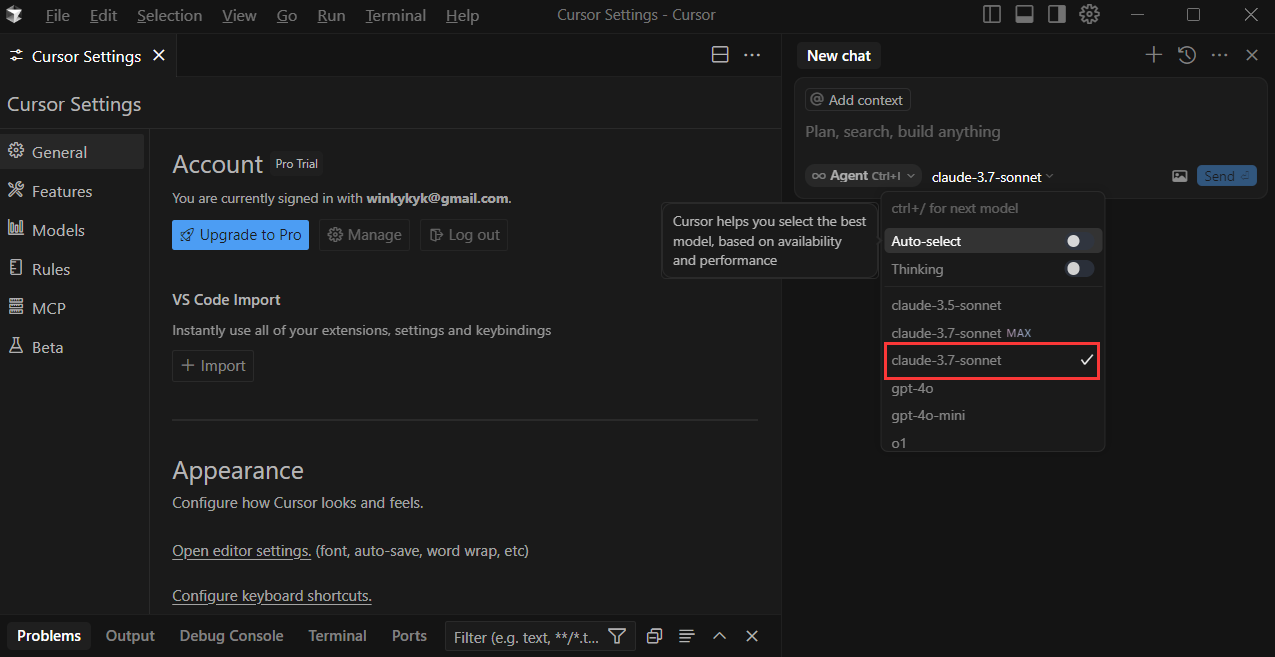
Task: Close the bottom panel
Action: [x=752, y=636]
